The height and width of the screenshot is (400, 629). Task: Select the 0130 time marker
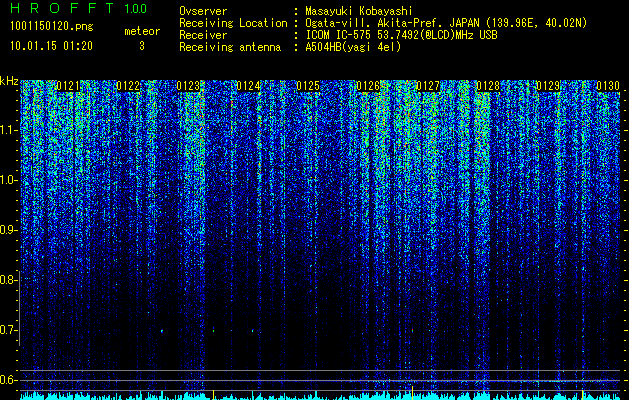(x=608, y=86)
